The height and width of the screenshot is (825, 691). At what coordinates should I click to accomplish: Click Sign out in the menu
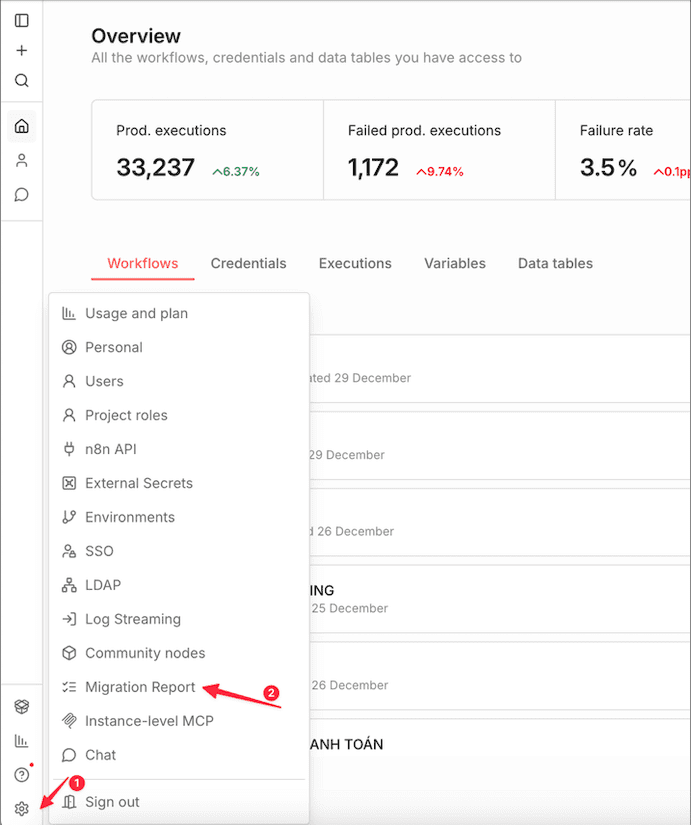(112, 802)
